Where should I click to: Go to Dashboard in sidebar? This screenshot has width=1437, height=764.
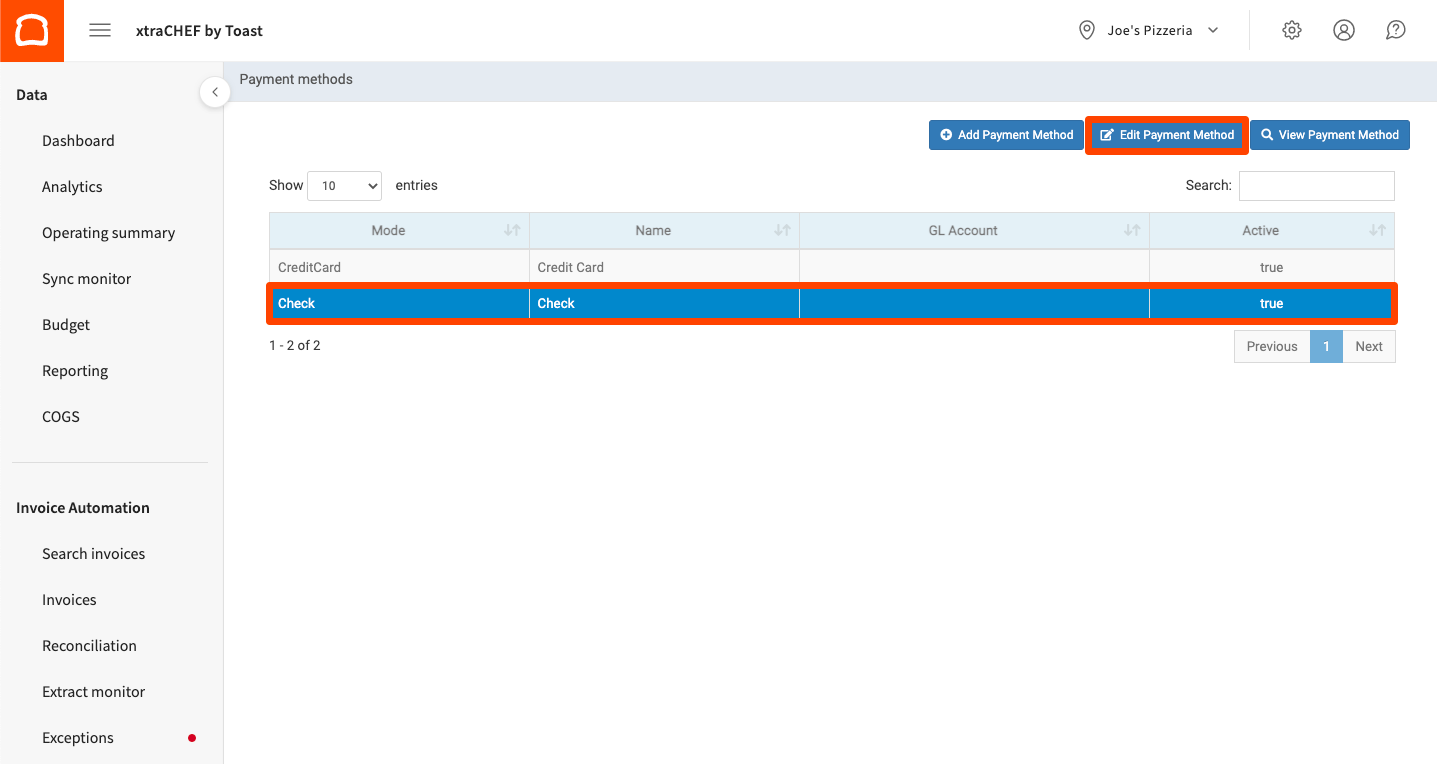(78, 141)
